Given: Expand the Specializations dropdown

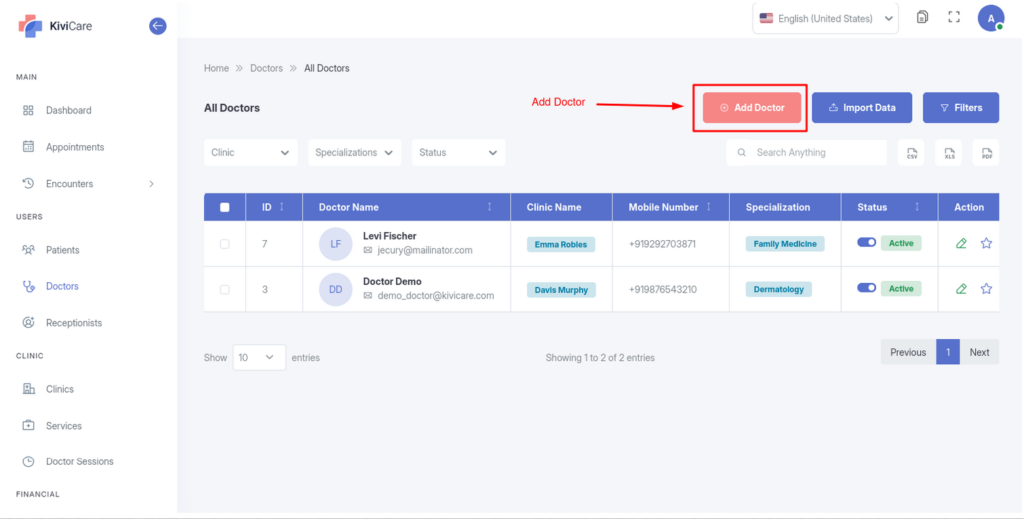Looking at the screenshot, I should pos(355,153).
